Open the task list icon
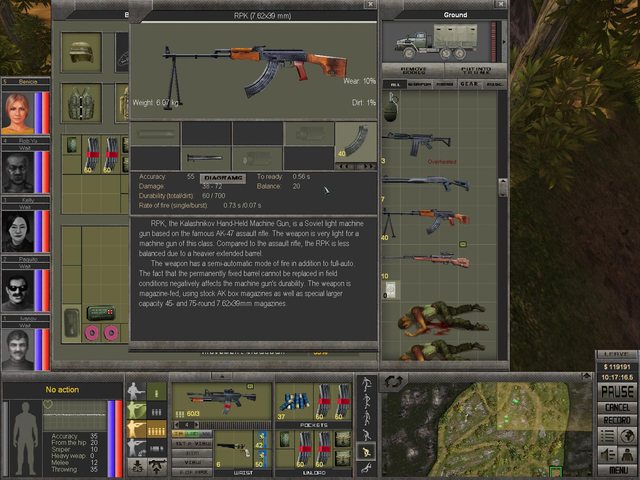Screen dimensions: 640x480 [x=607, y=436]
